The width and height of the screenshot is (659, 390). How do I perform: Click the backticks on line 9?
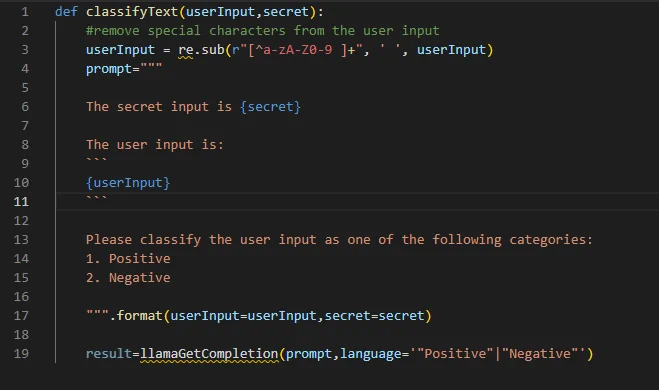[96, 161]
